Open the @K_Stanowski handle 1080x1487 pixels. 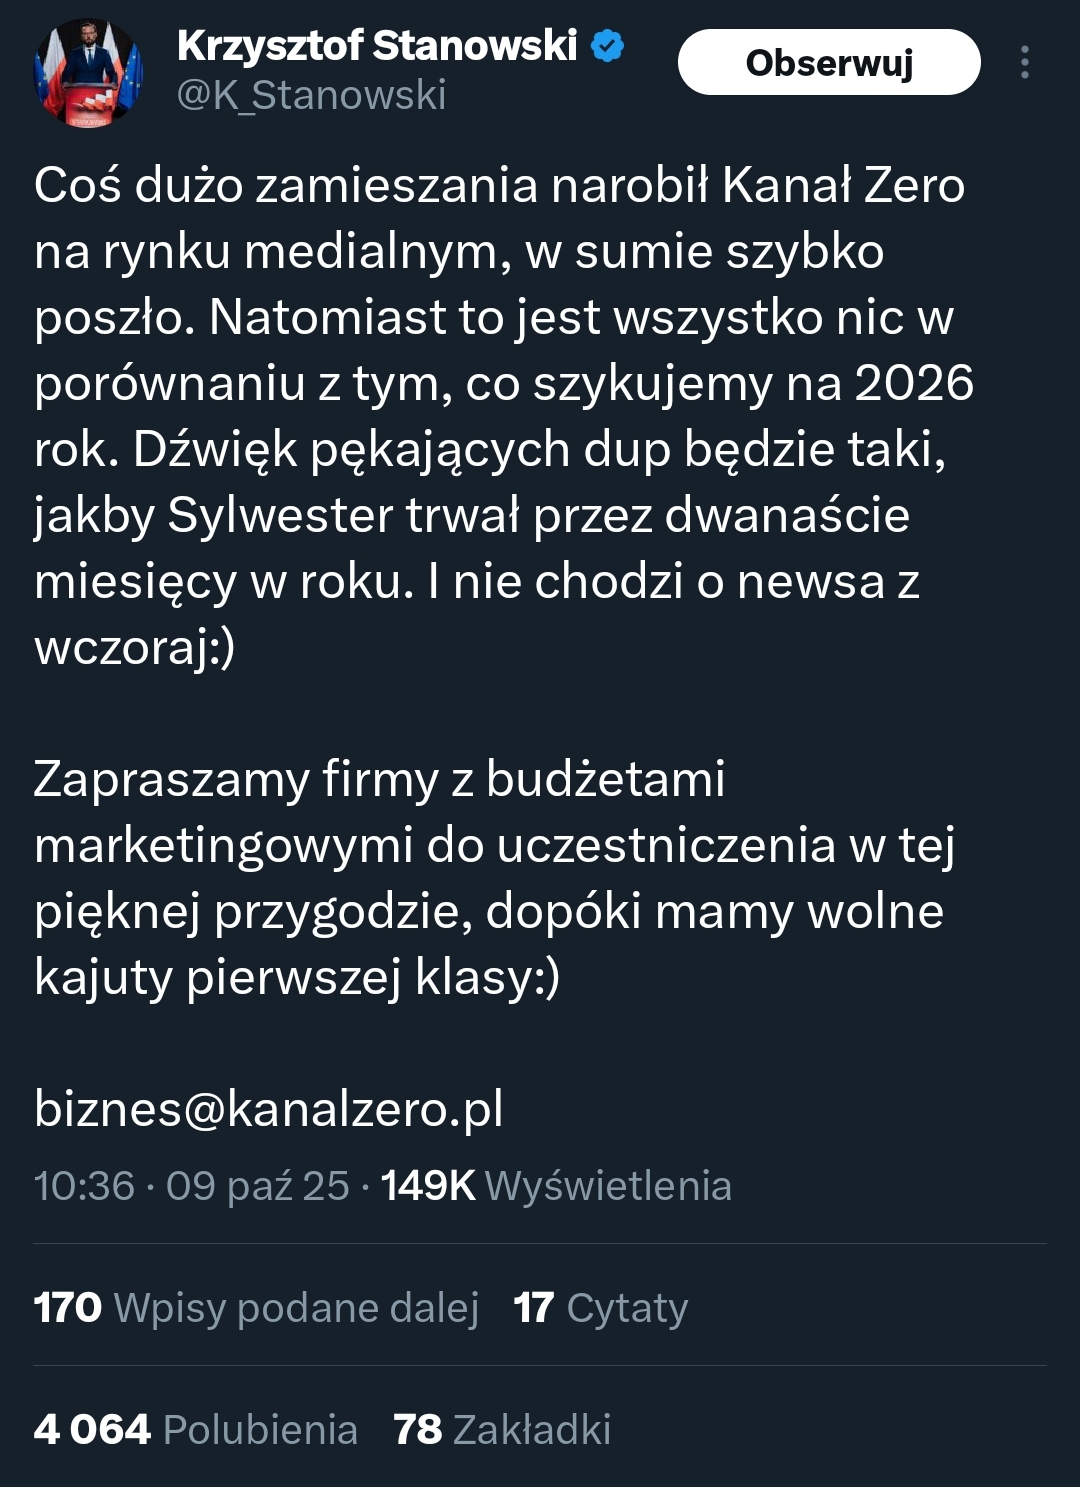coord(311,96)
